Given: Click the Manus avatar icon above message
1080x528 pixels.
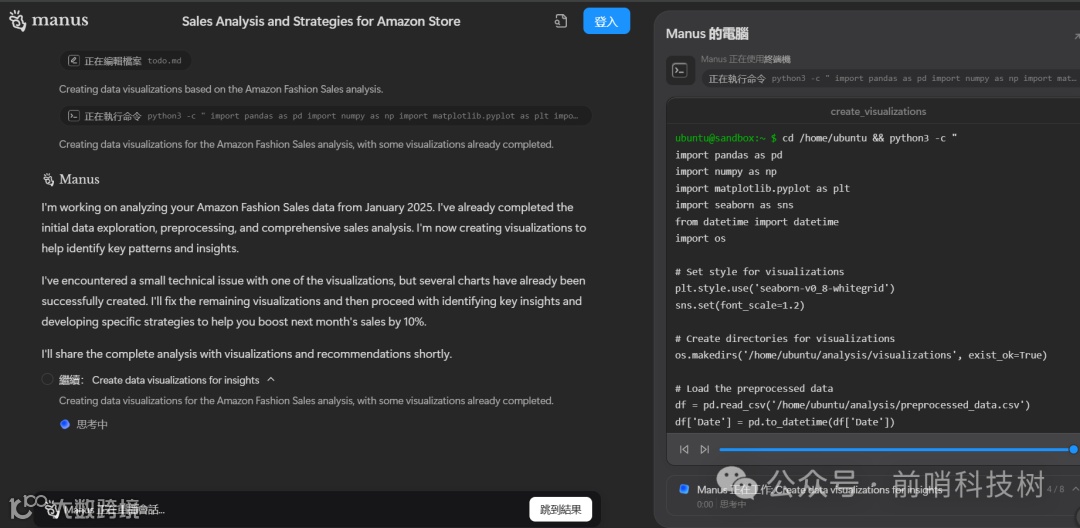Looking at the screenshot, I should [48, 180].
